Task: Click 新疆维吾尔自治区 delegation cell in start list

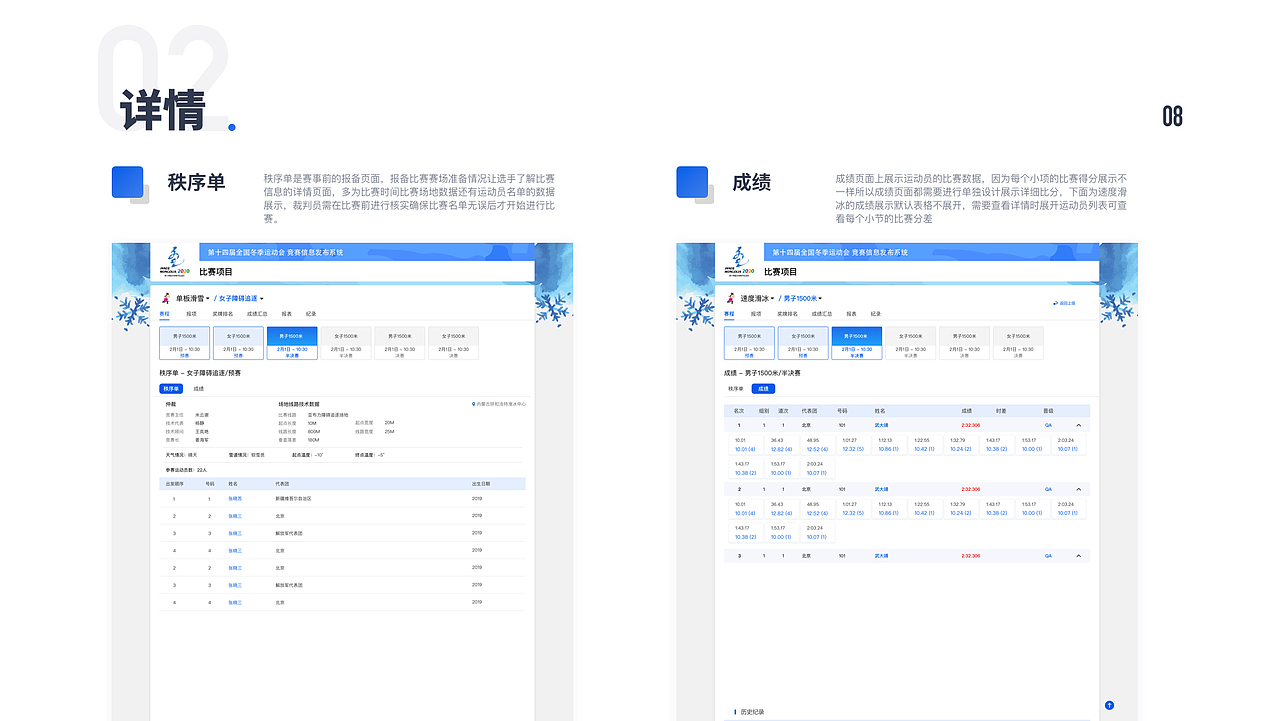Action: 294,498
